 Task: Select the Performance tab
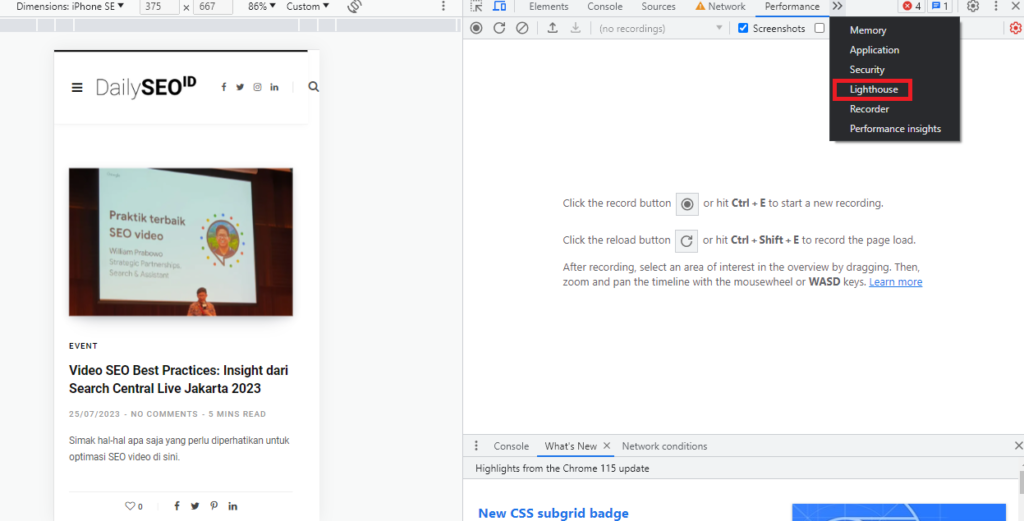click(x=792, y=7)
